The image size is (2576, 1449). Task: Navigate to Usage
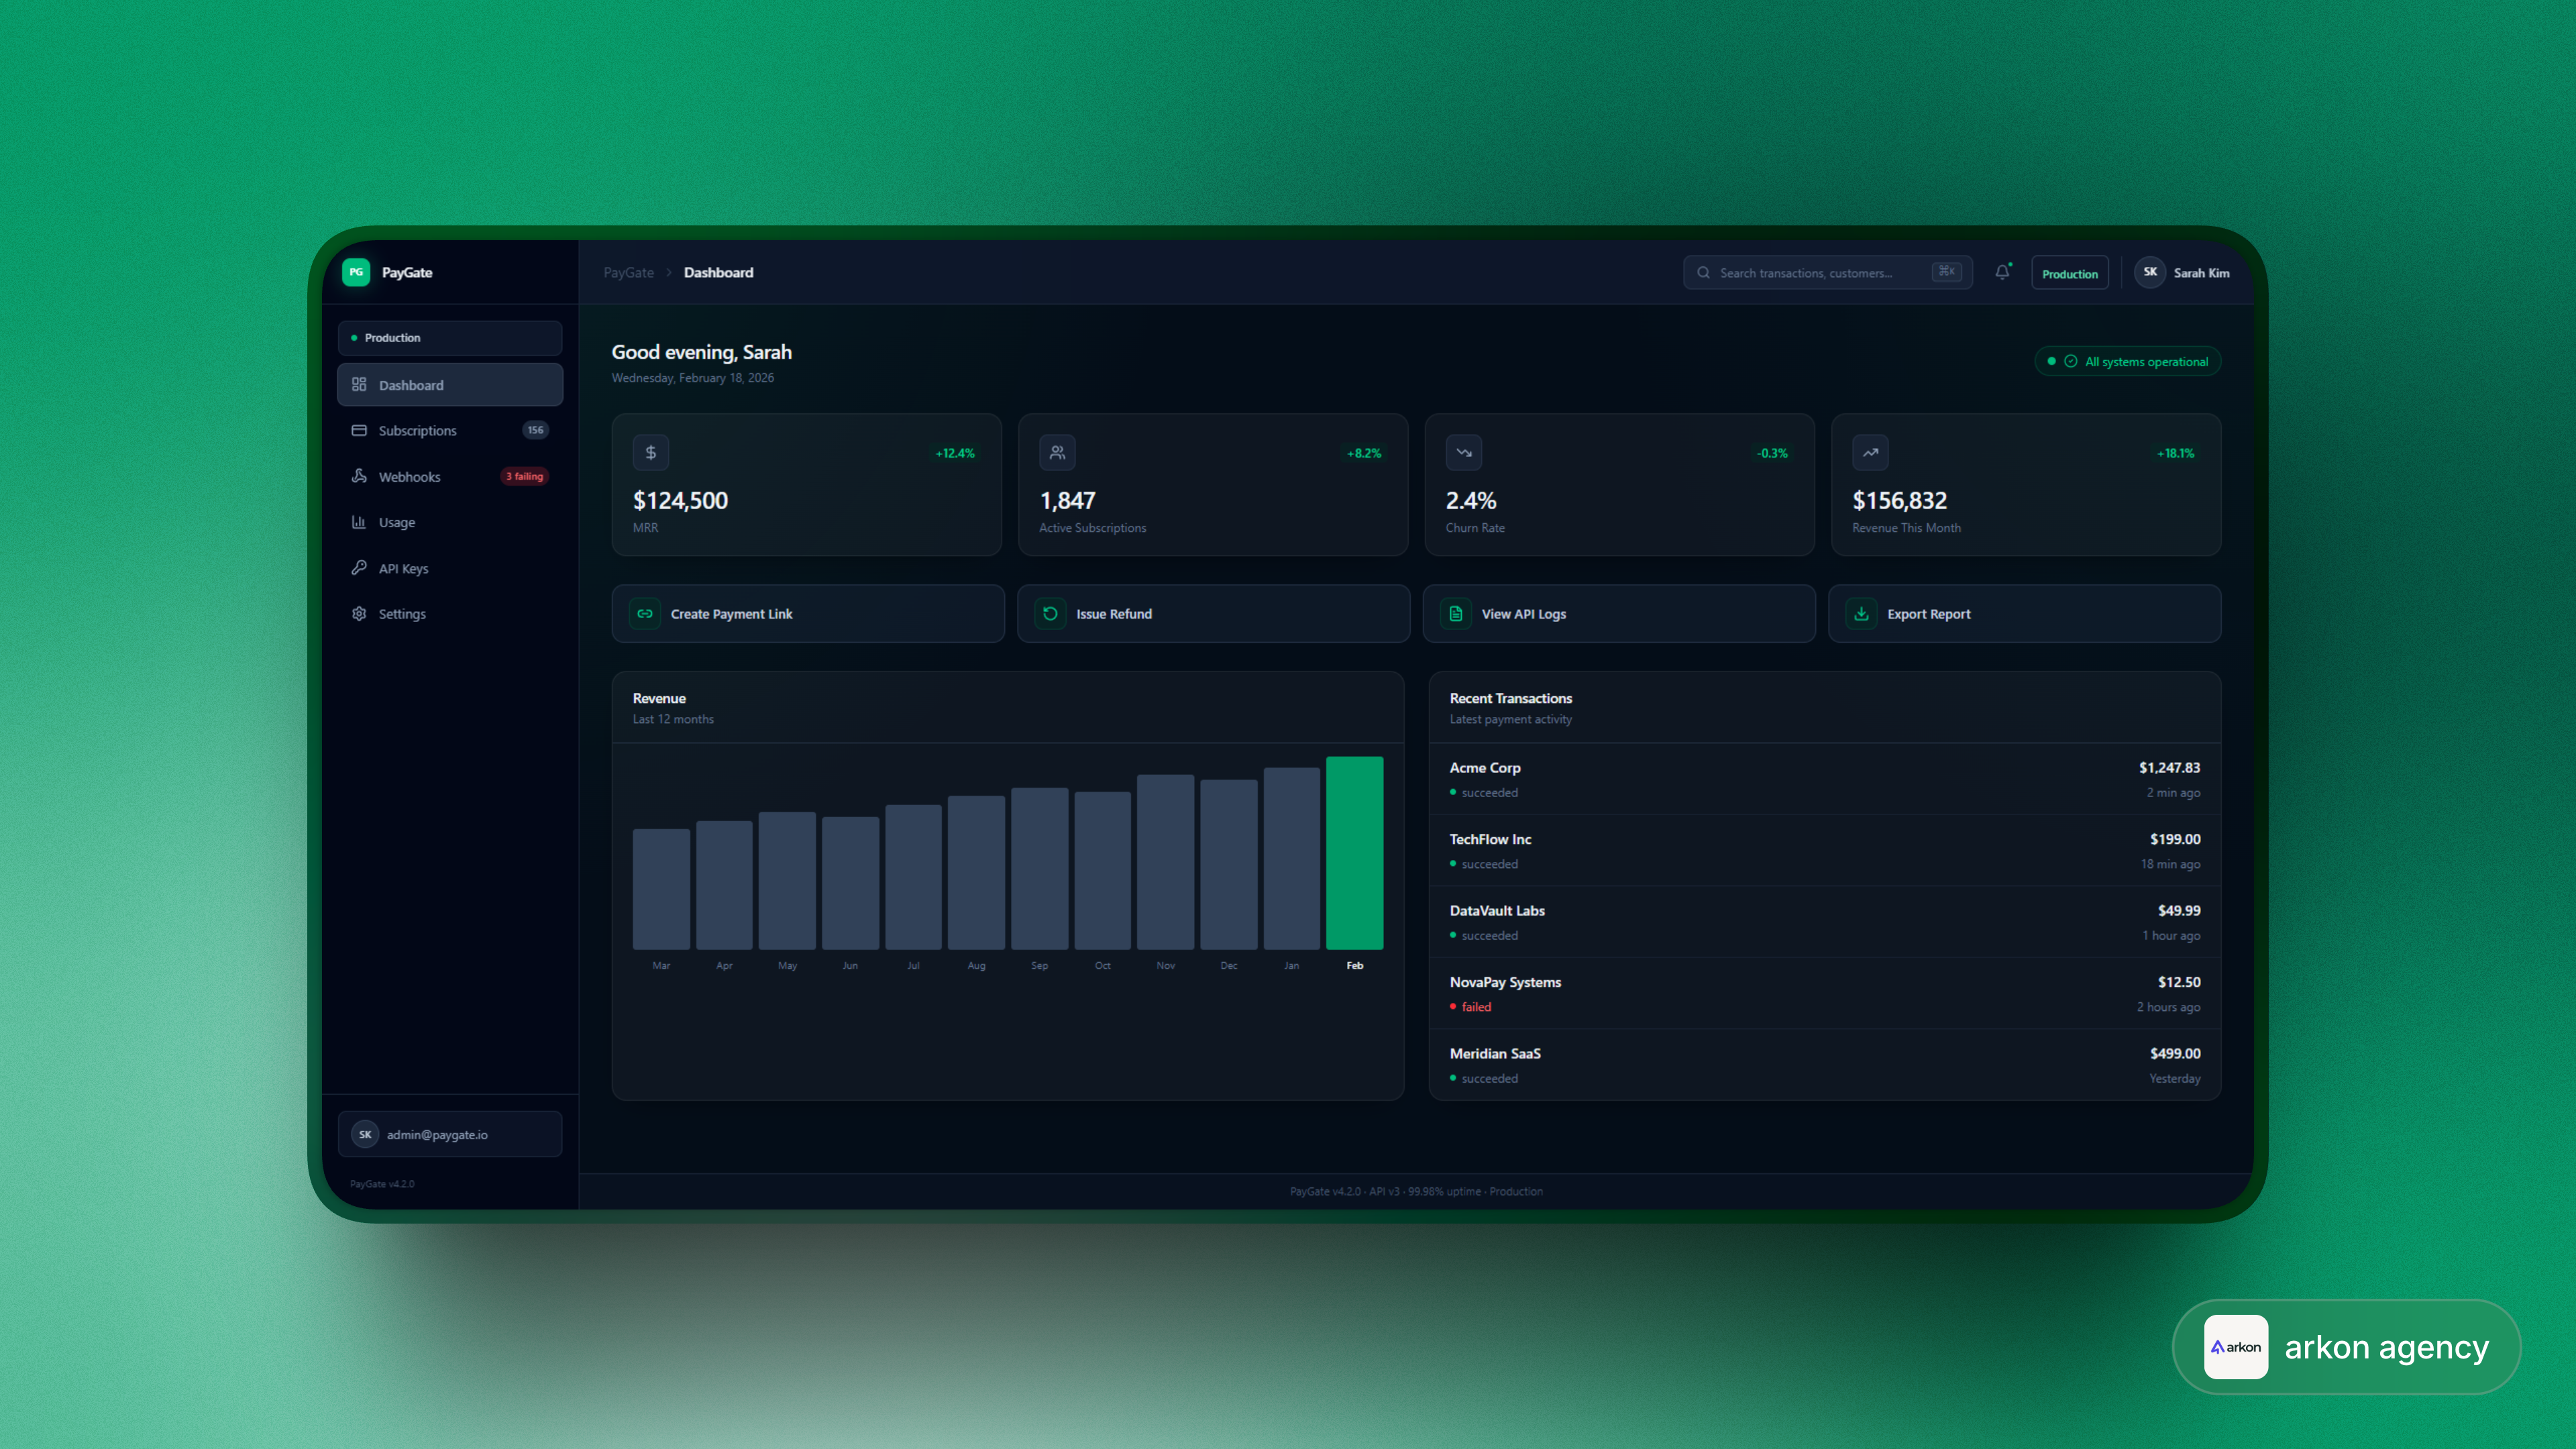[x=450, y=522]
